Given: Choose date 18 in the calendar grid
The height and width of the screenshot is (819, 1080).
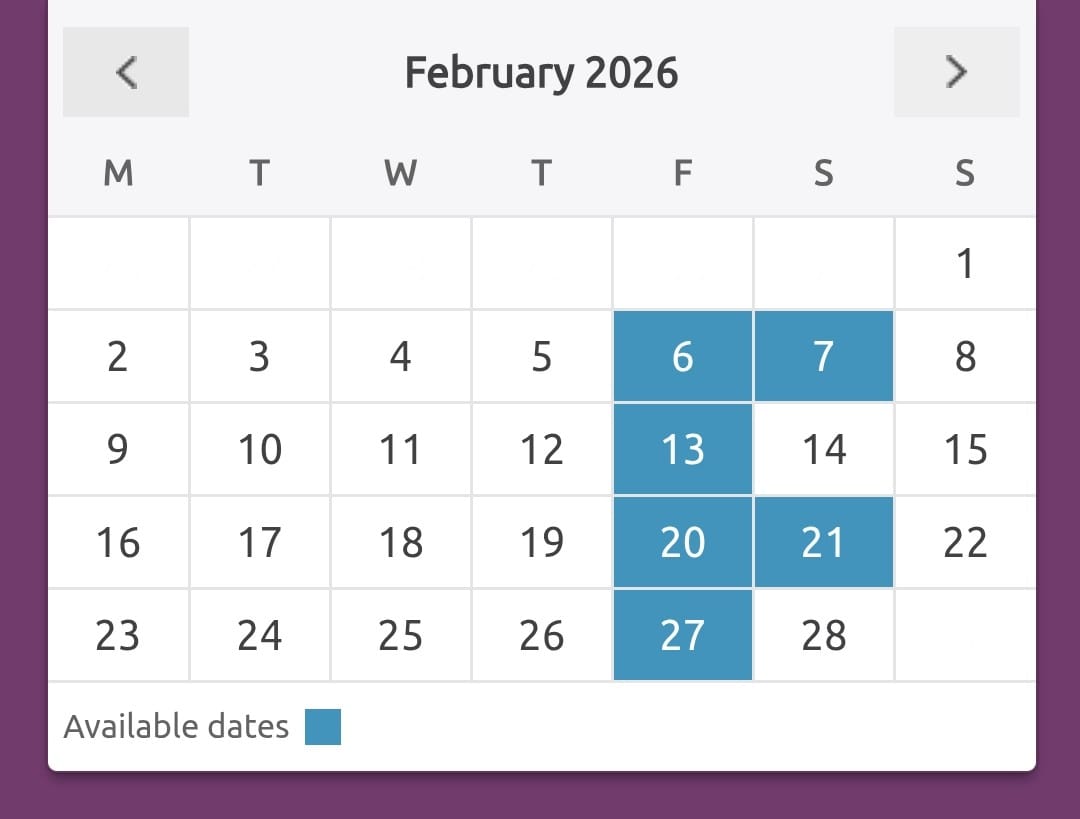Looking at the screenshot, I should (x=400, y=542).
